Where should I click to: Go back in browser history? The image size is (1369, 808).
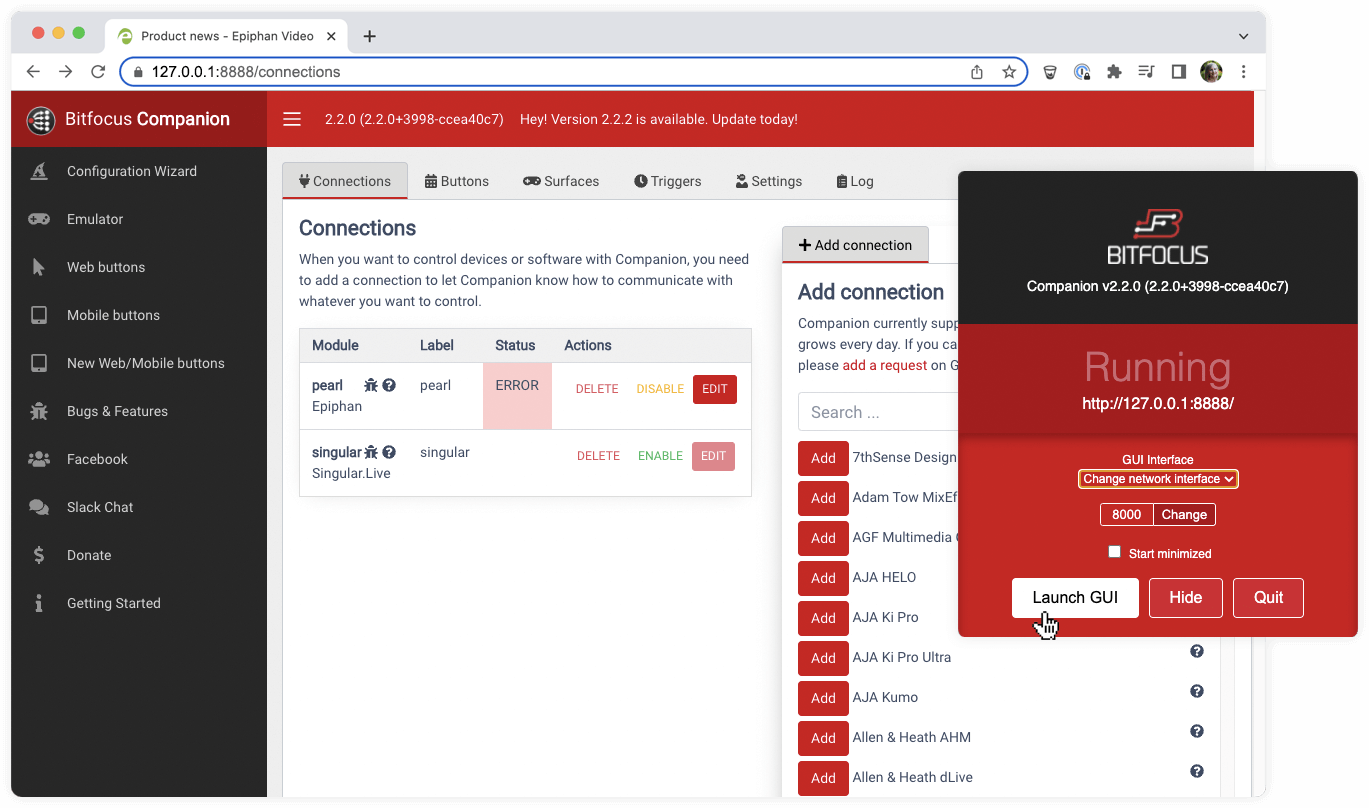pyautogui.click(x=33, y=72)
